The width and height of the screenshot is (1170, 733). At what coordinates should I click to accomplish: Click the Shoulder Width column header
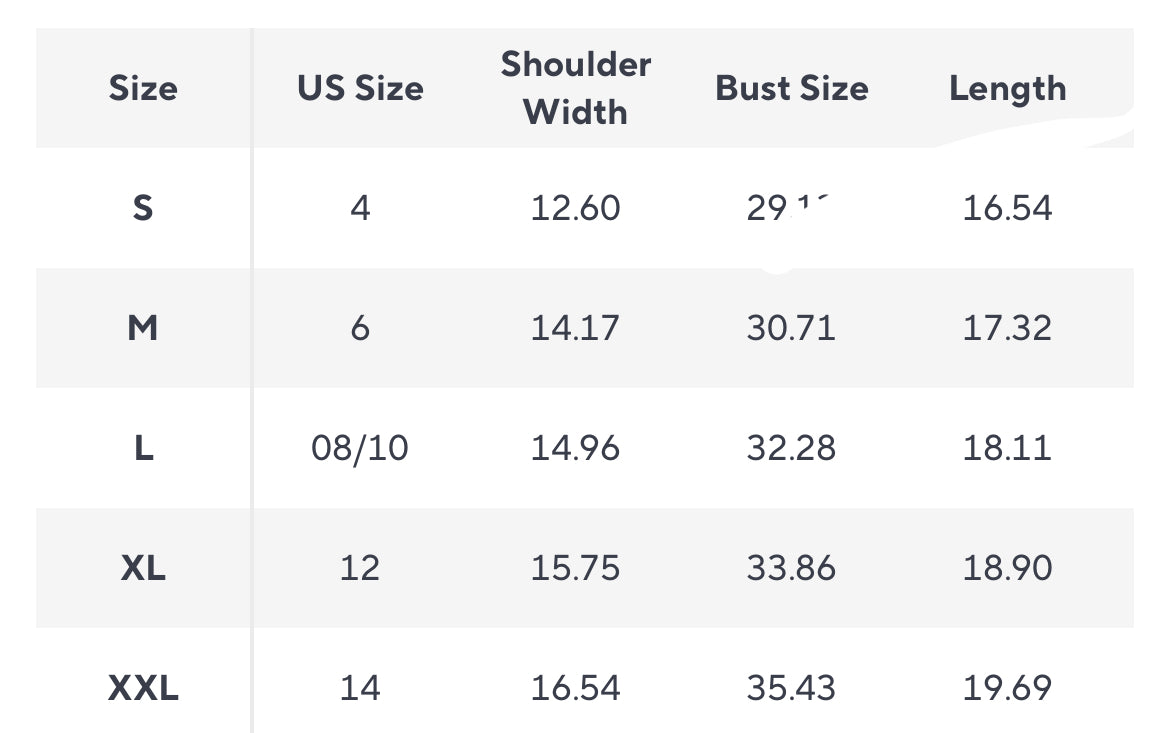click(575, 88)
